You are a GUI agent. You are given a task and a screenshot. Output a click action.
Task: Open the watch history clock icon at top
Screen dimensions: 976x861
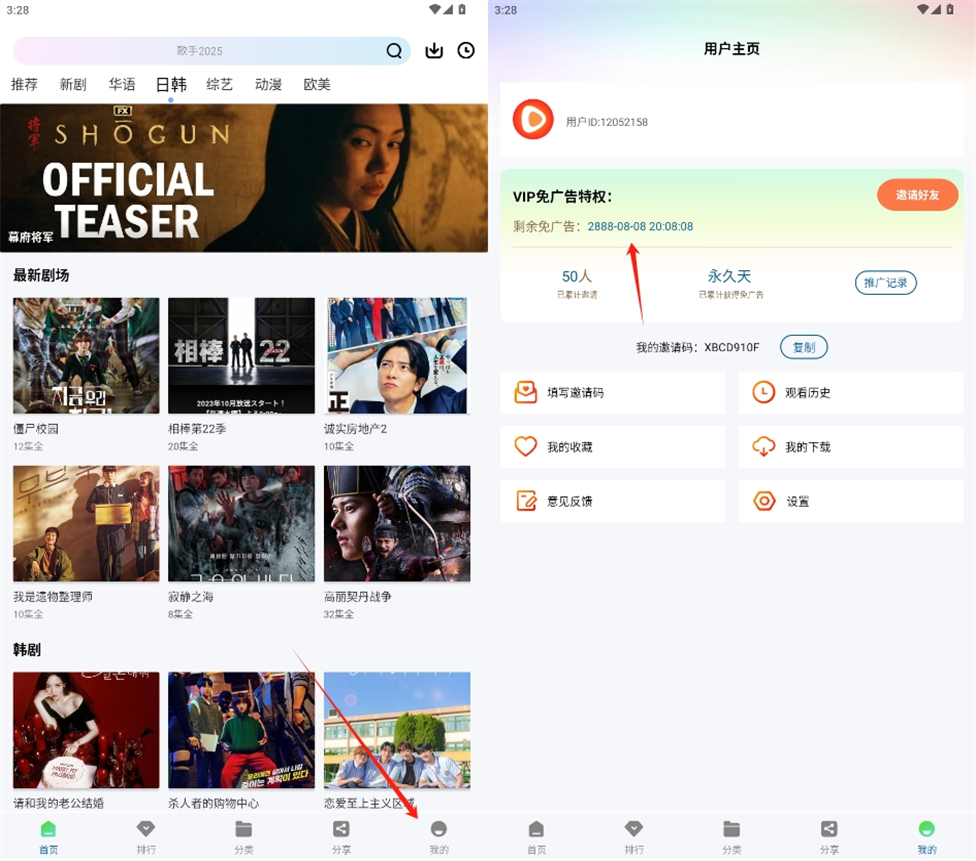click(x=466, y=50)
